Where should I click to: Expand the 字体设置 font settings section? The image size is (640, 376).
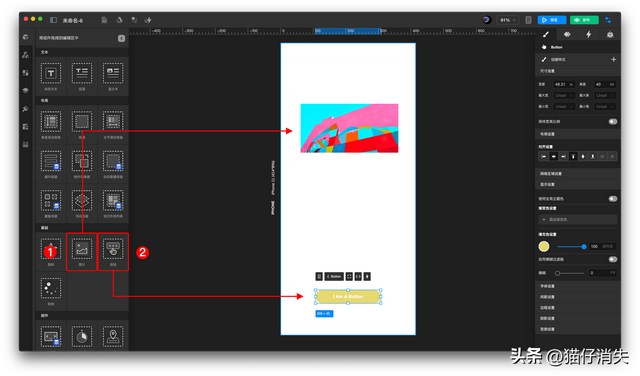pos(578,286)
